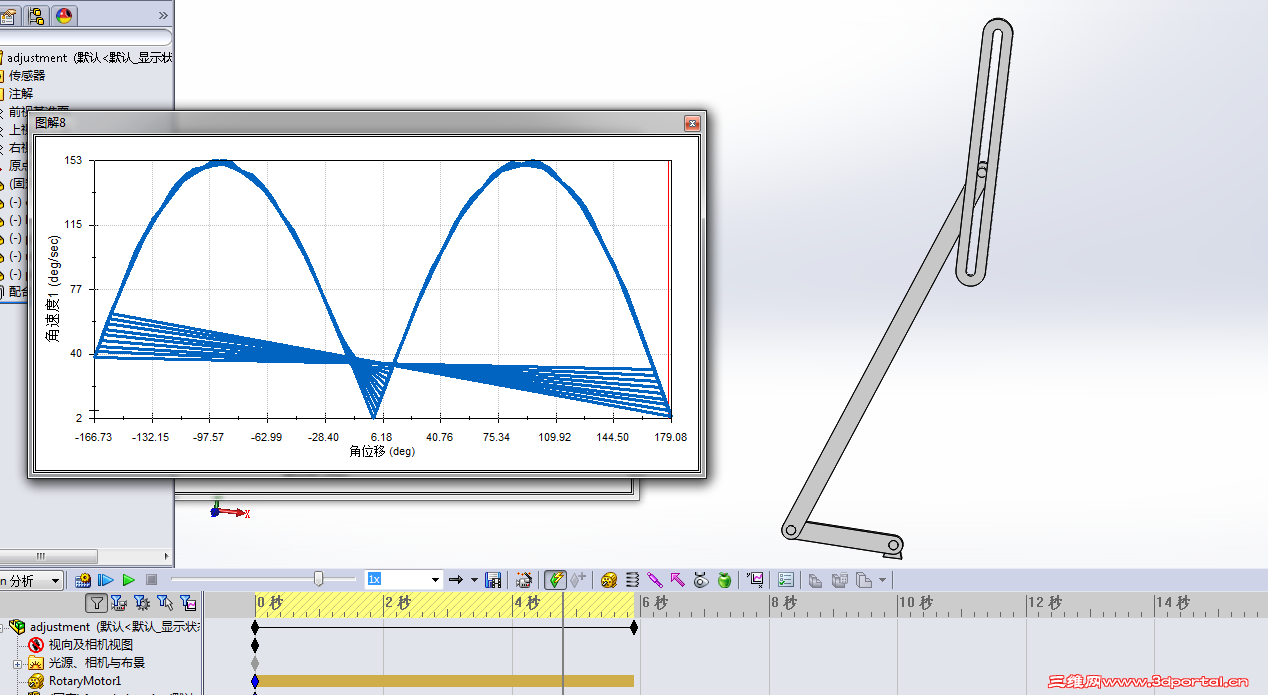Switch to the PropertyManager tab

10,15
